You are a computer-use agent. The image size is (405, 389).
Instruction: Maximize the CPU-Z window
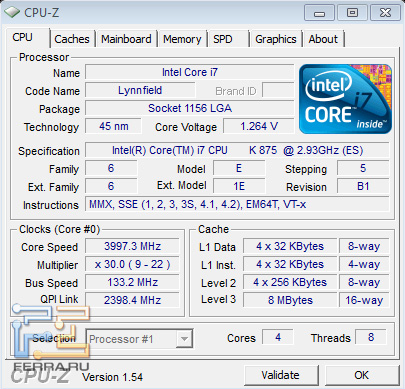[352, 13]
